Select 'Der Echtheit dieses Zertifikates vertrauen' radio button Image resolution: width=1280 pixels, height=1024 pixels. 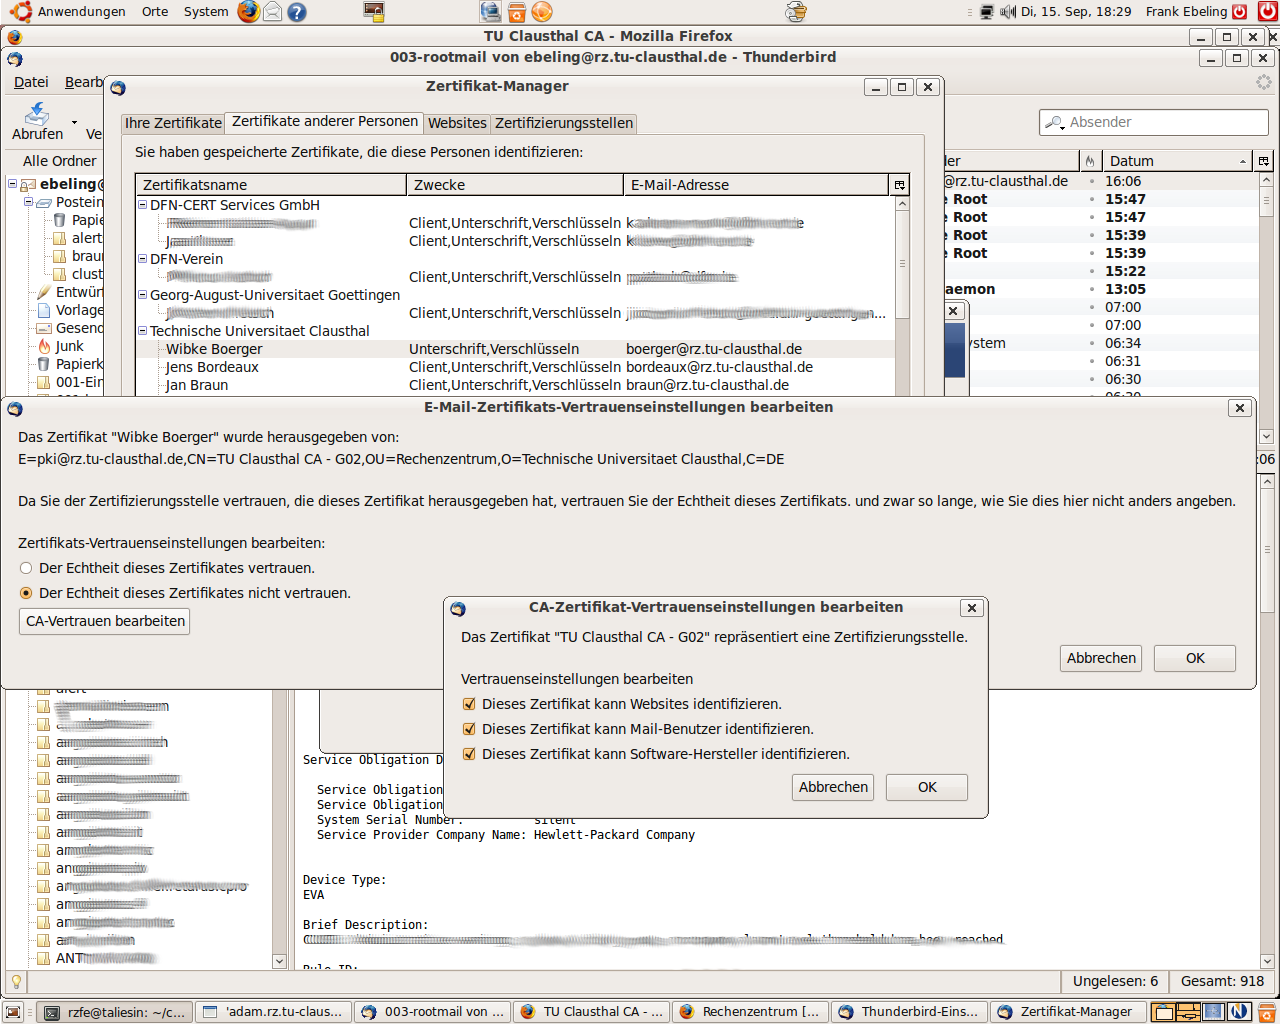26,568
